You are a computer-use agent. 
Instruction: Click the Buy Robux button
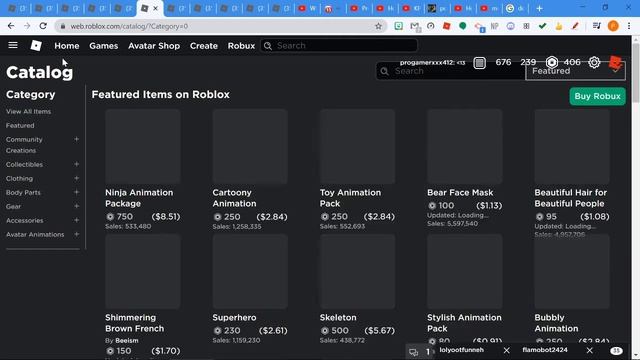click(597, 96)
